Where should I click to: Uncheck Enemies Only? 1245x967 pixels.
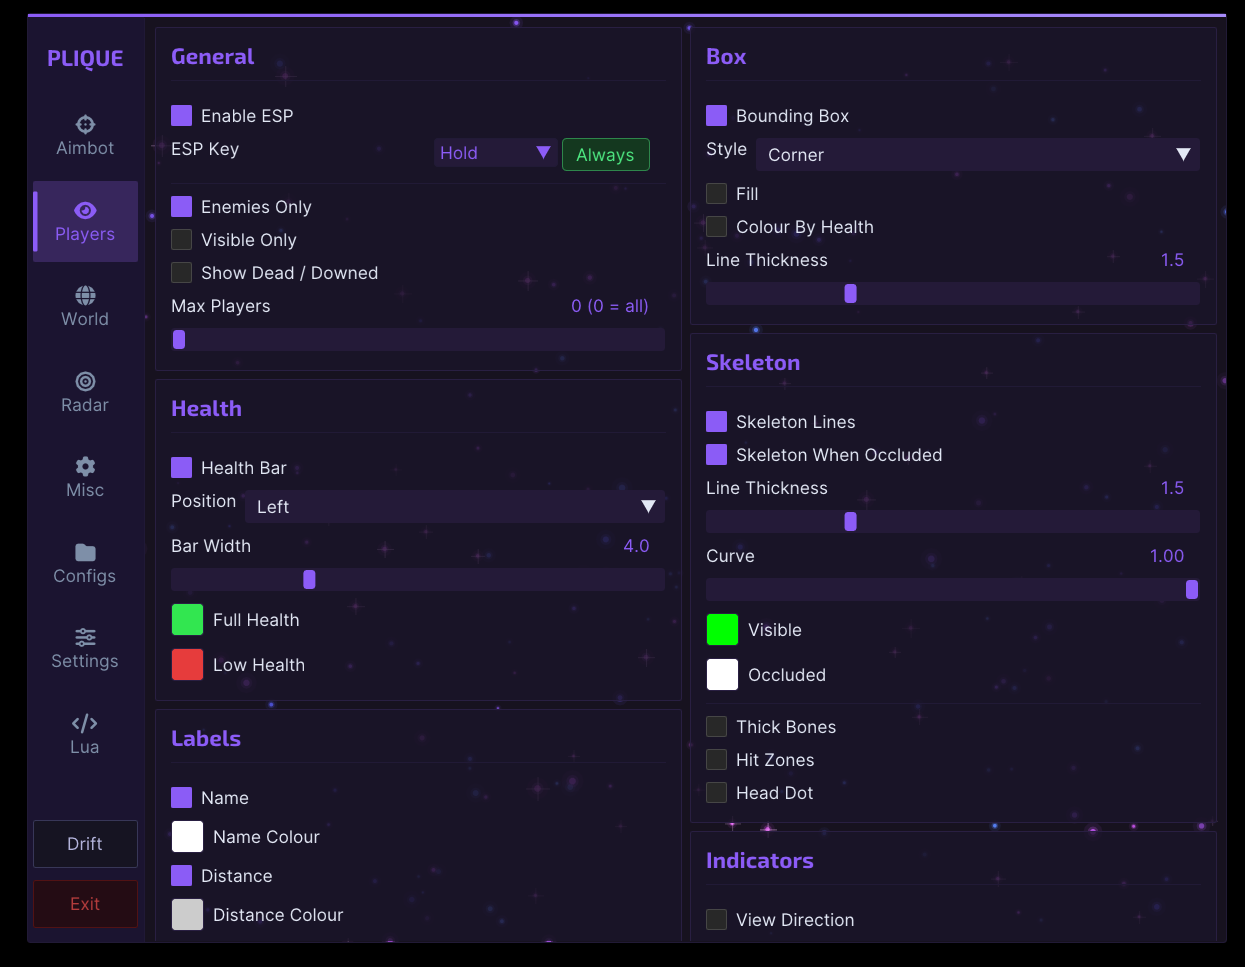(x=181, y=206)
